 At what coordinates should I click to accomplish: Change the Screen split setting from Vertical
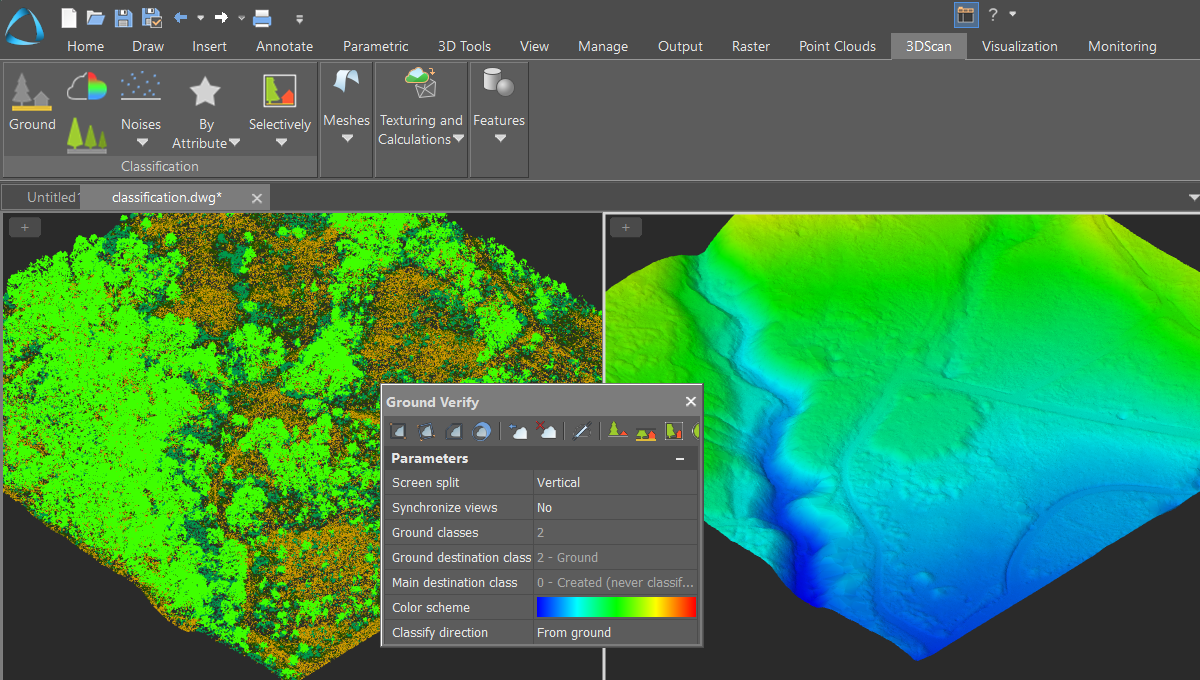(614, 482)
